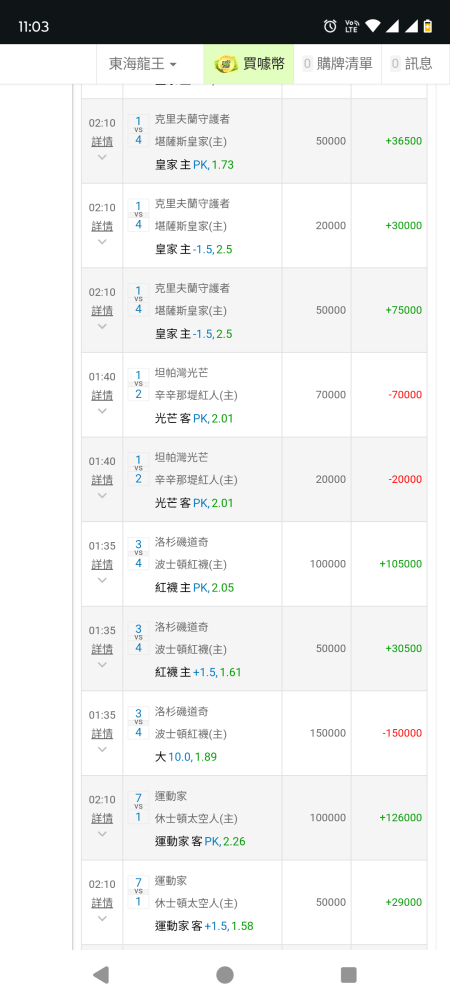Expand chevron under 詳情 for 運動家 客 +1.5, 1.58
The width and height of the screenshot is (450, 1000).
(102, 918)
